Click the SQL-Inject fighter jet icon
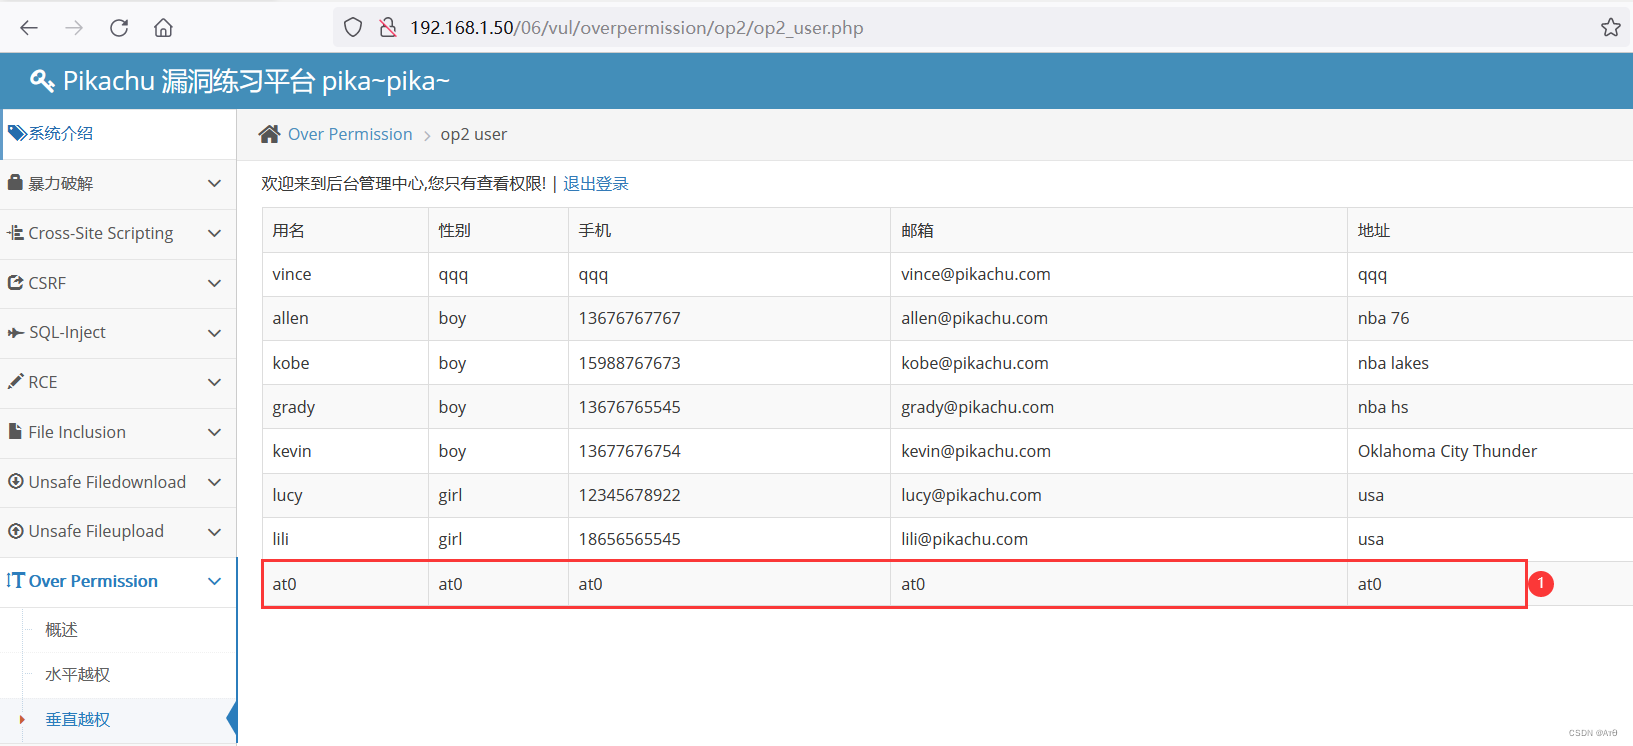The image size is (1633, 746). click(15, 332)
